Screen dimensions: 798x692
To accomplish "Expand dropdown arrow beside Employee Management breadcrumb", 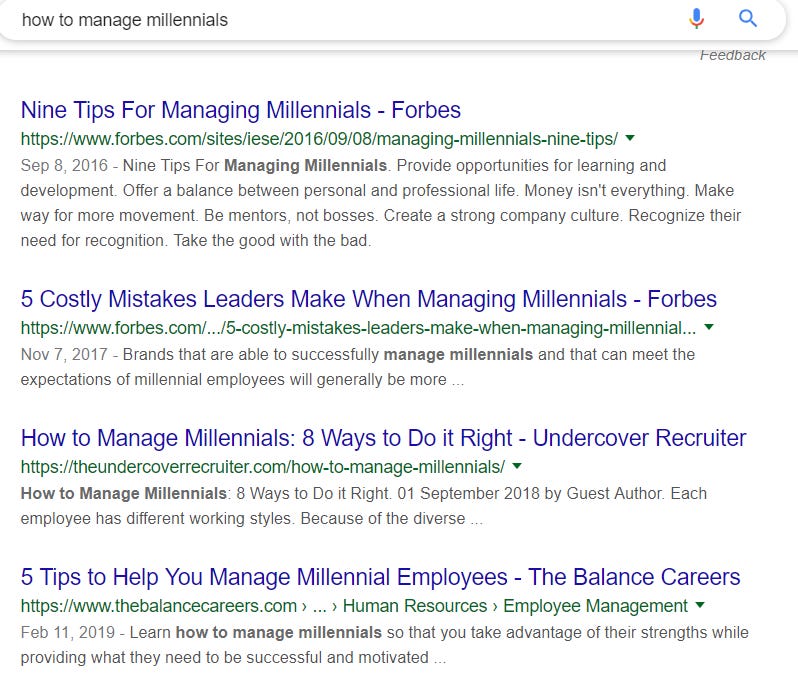I will [x=700, y=605].
